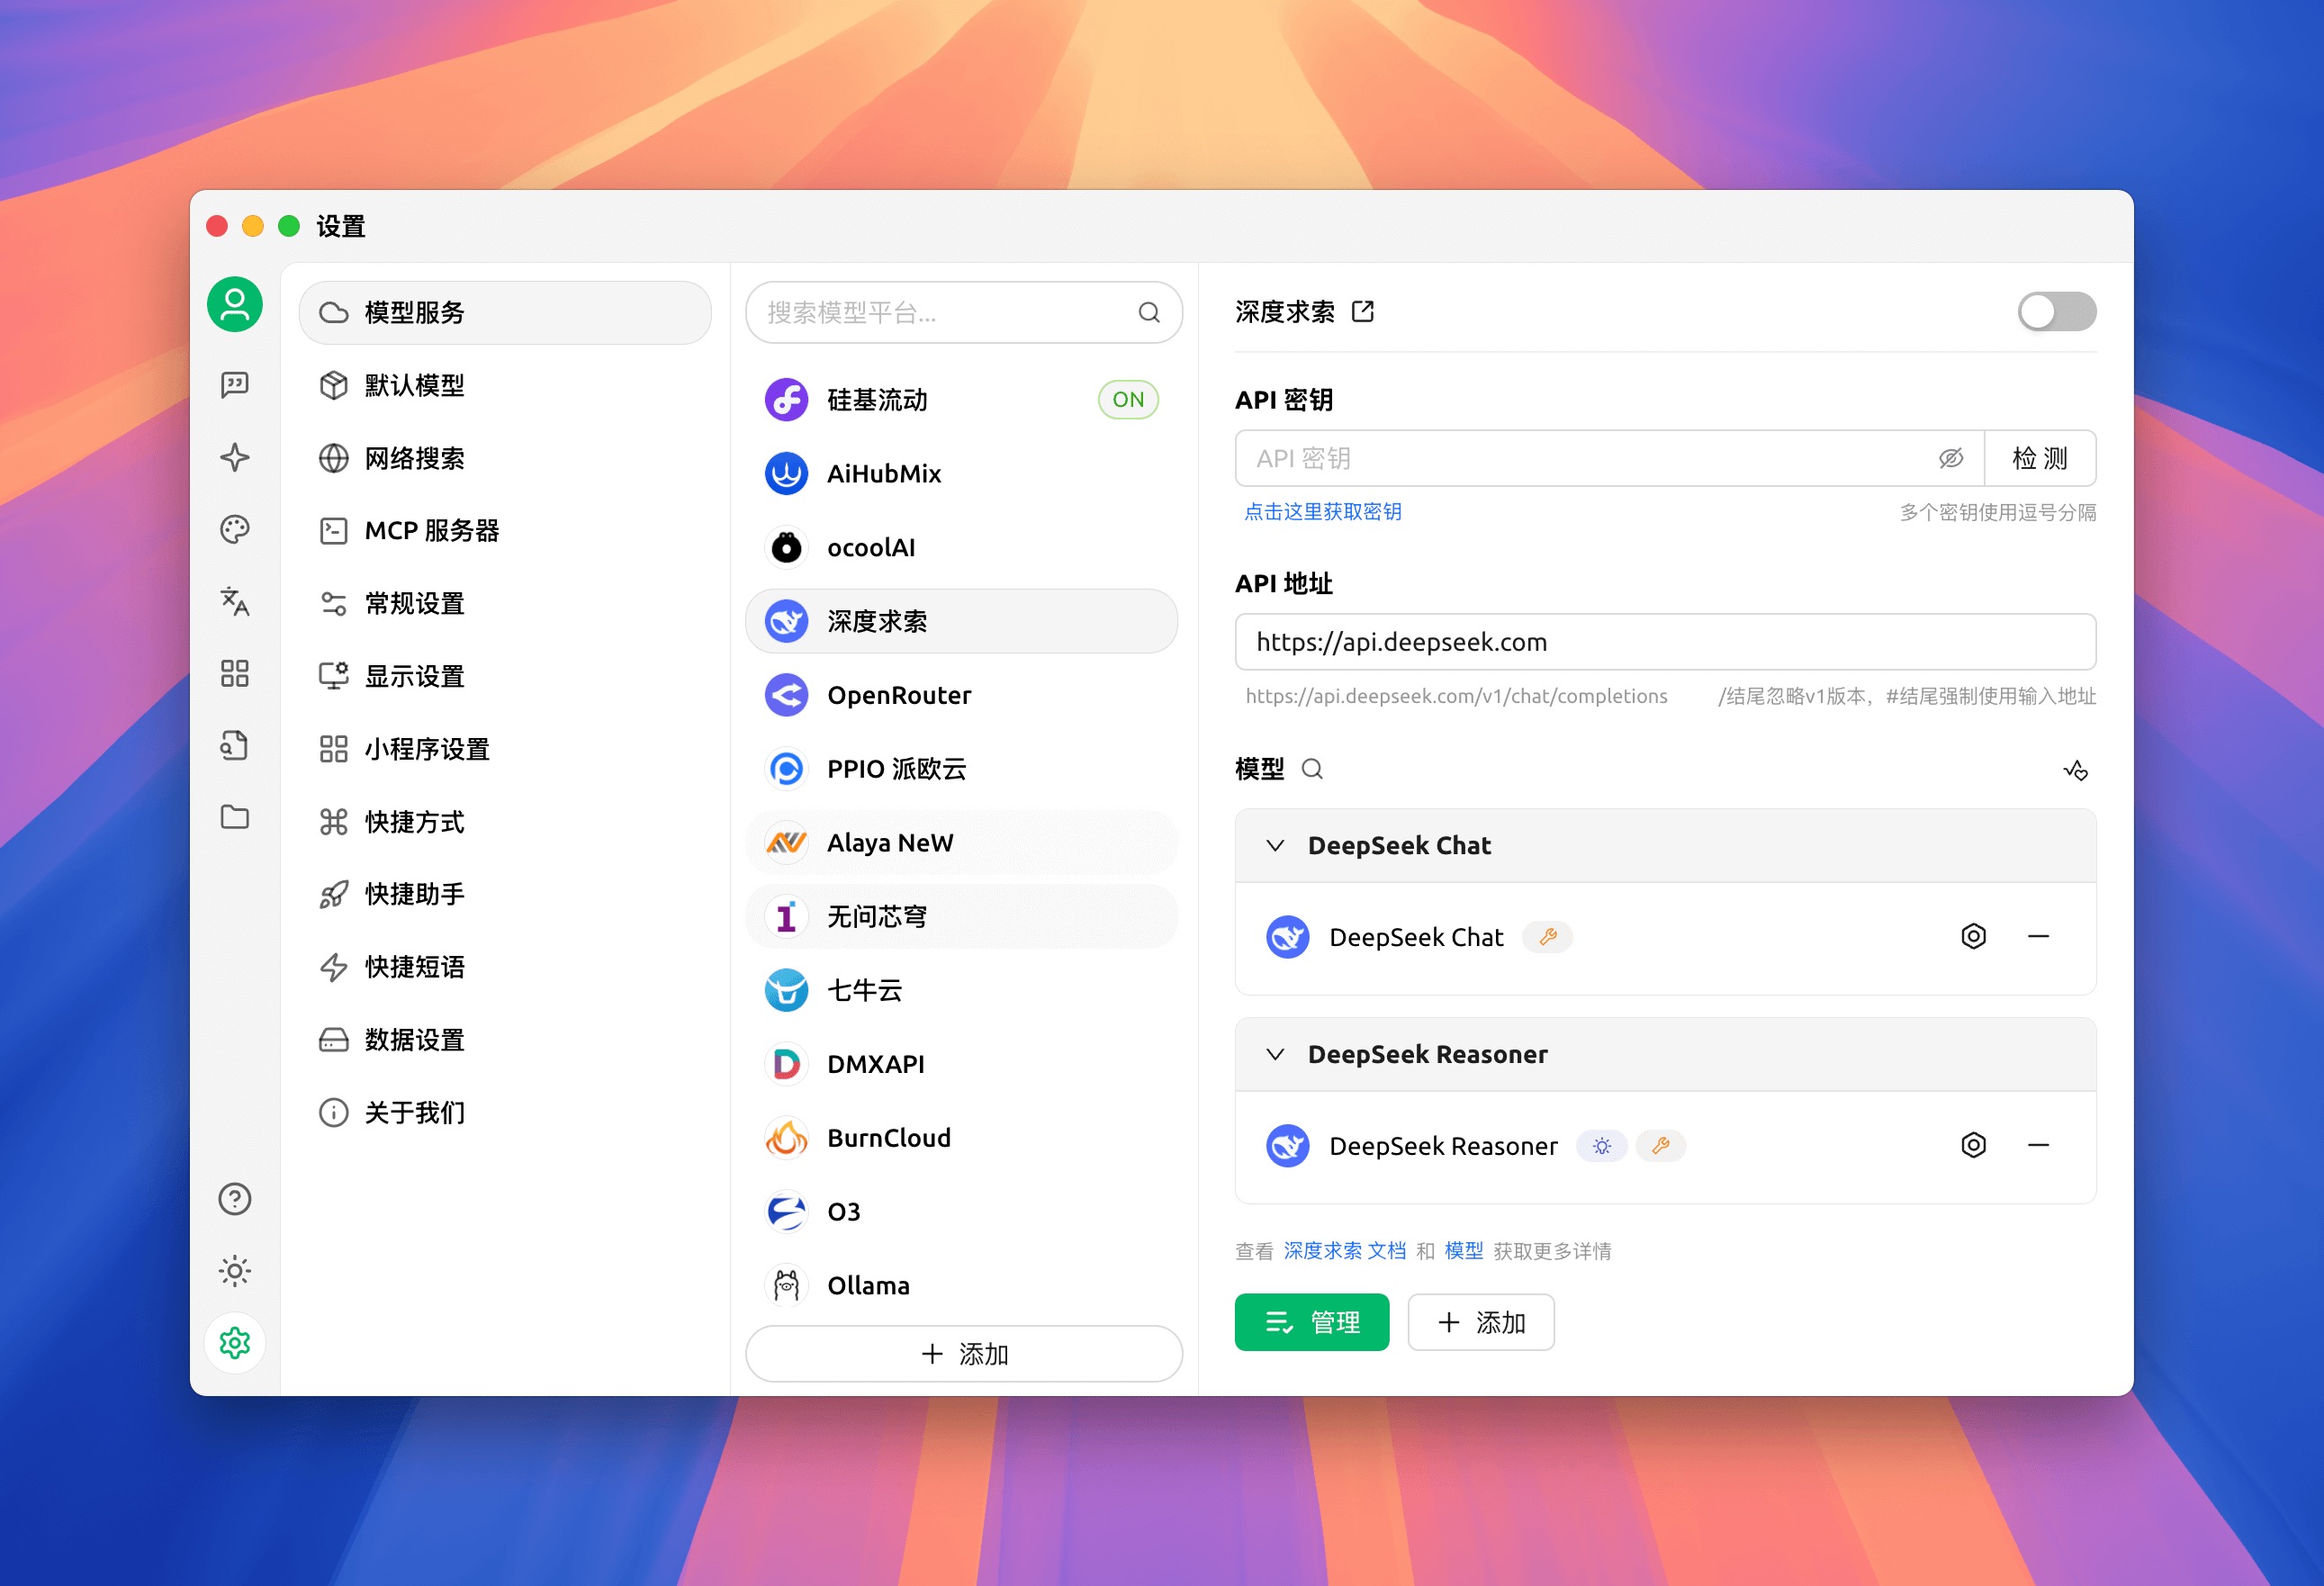Open the mini apps grid sidebar icon
The image size is (2324, 1586).
(235, 673)
